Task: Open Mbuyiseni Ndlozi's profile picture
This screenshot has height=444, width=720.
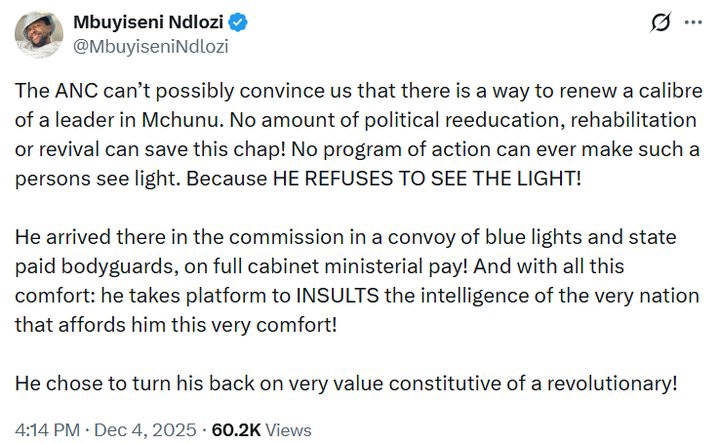Action: [x=38, y=34]
